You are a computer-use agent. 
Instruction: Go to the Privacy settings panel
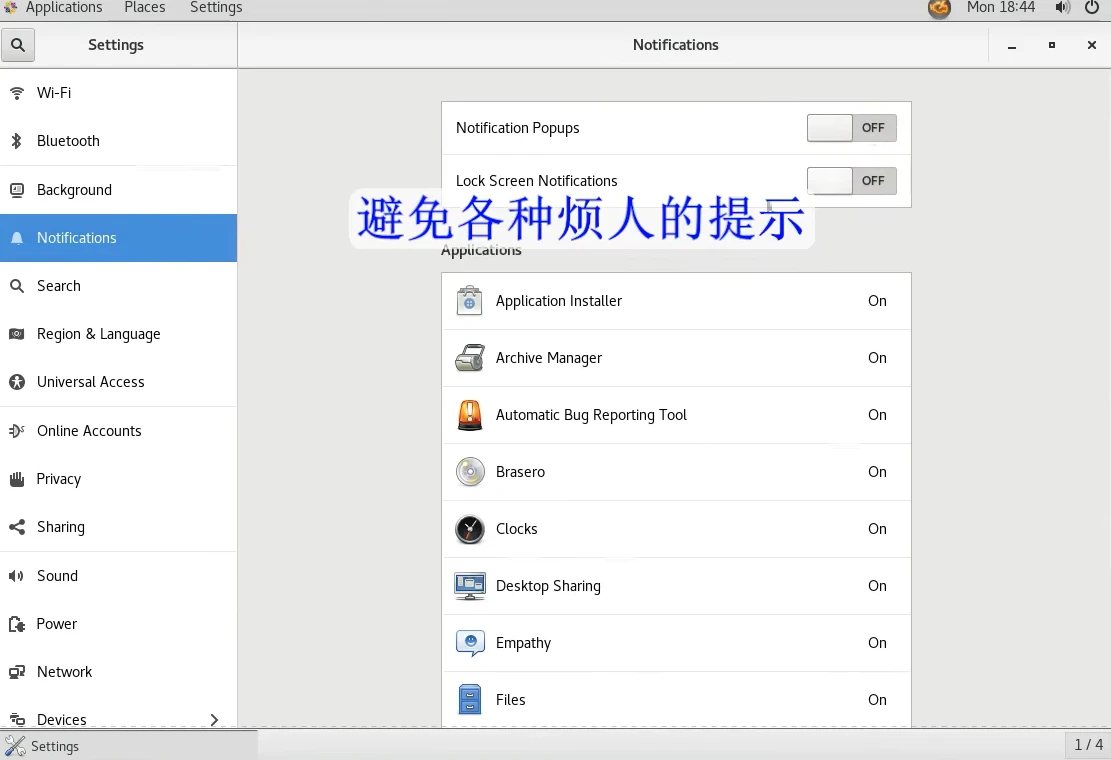118,479
